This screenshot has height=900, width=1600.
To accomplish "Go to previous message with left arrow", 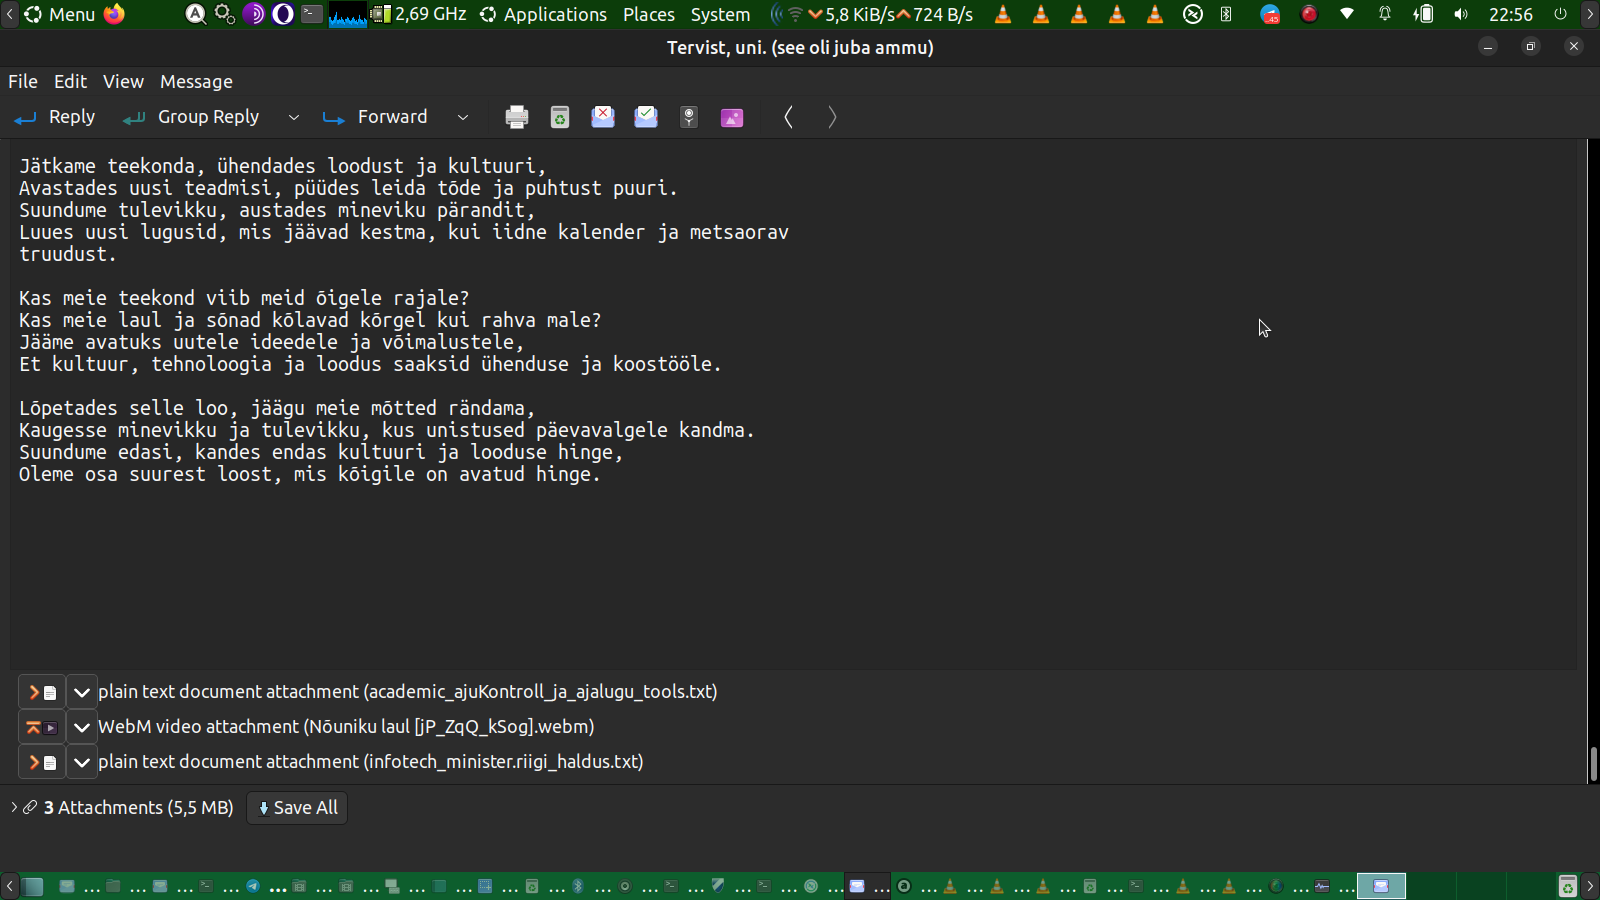I will click(789, 117).
